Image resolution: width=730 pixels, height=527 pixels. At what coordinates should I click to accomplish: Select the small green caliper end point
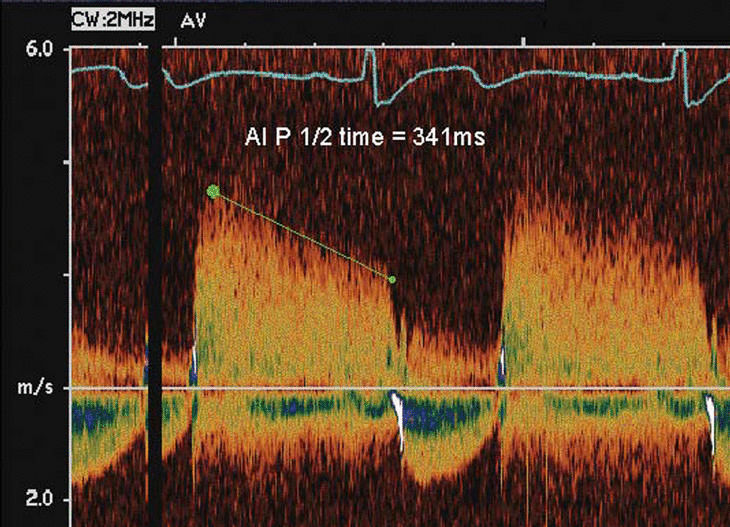tap(392, 279)
